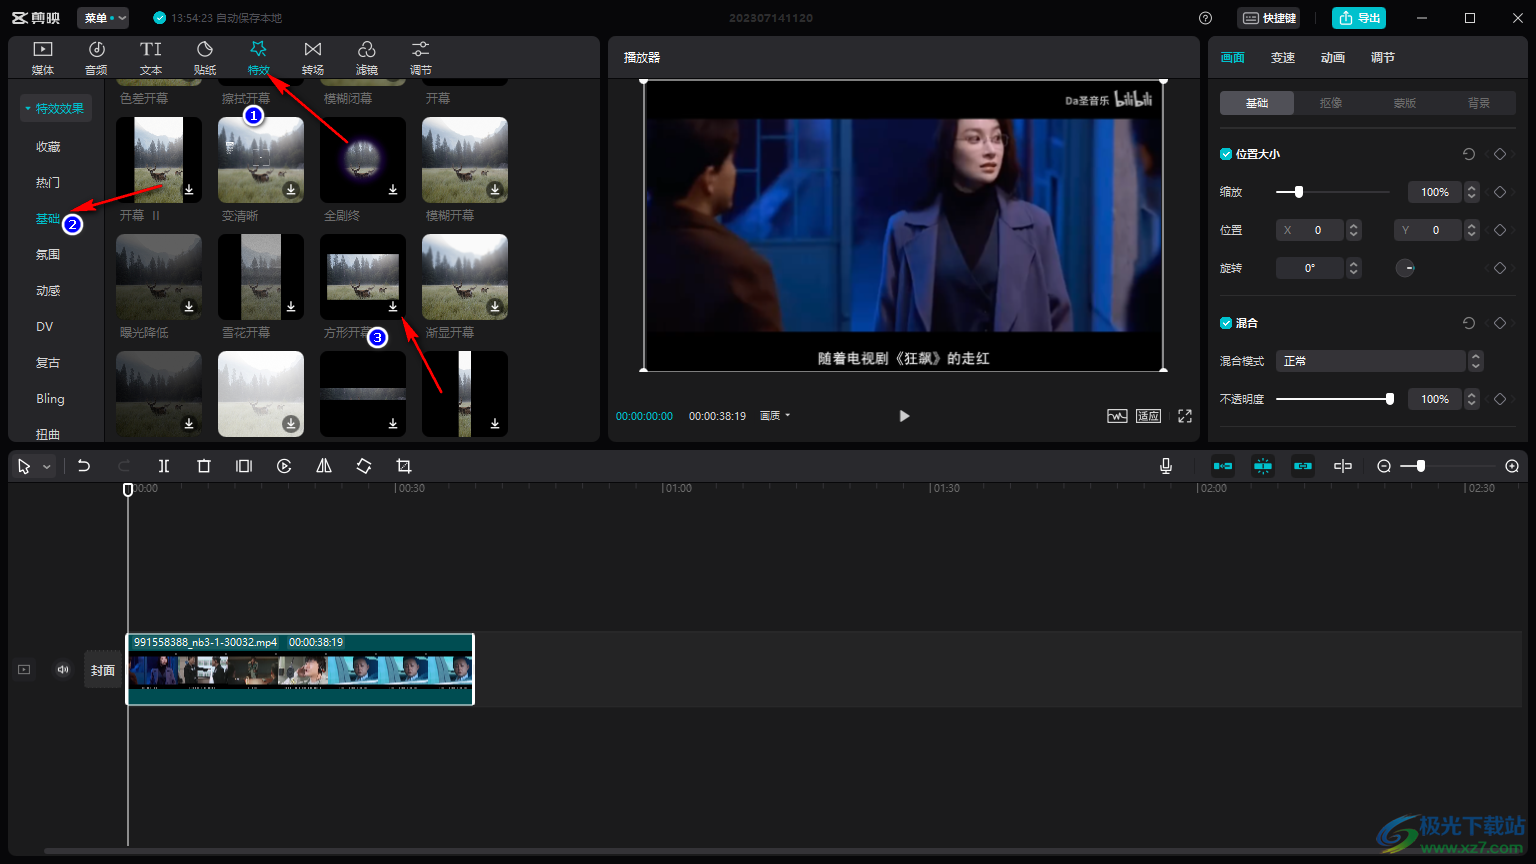Click the timeline zoom slider

[1448, 466]
